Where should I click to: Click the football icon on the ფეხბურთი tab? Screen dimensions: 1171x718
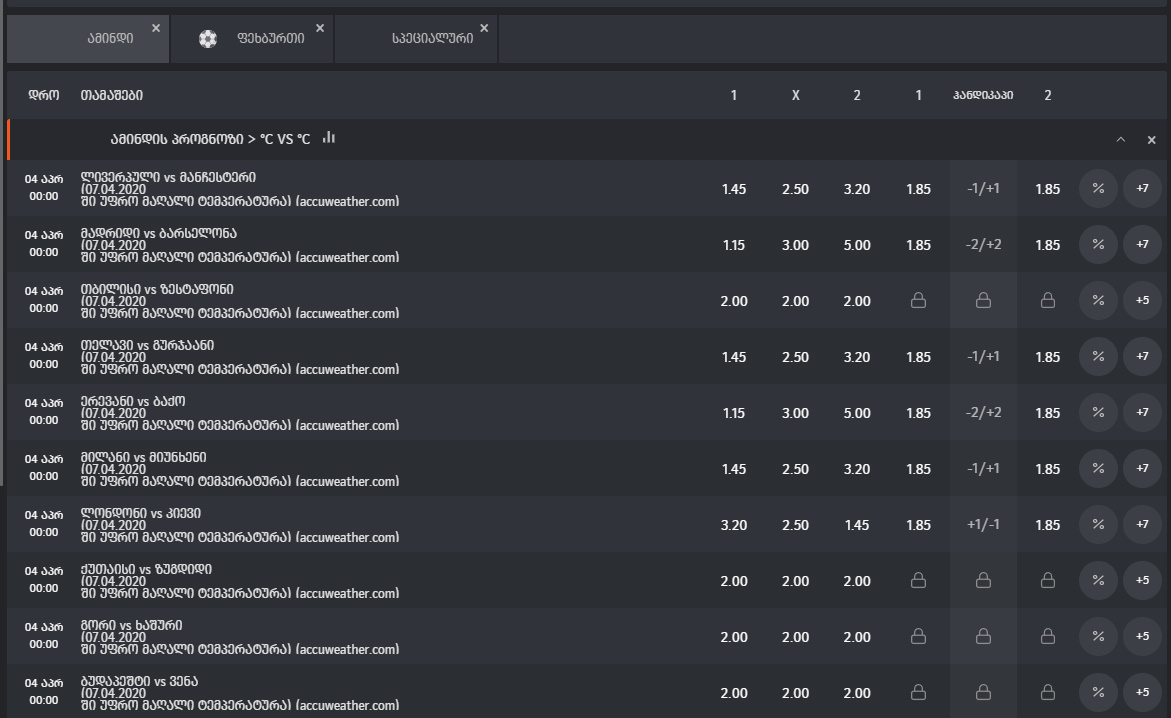click(x=208, y=39)
